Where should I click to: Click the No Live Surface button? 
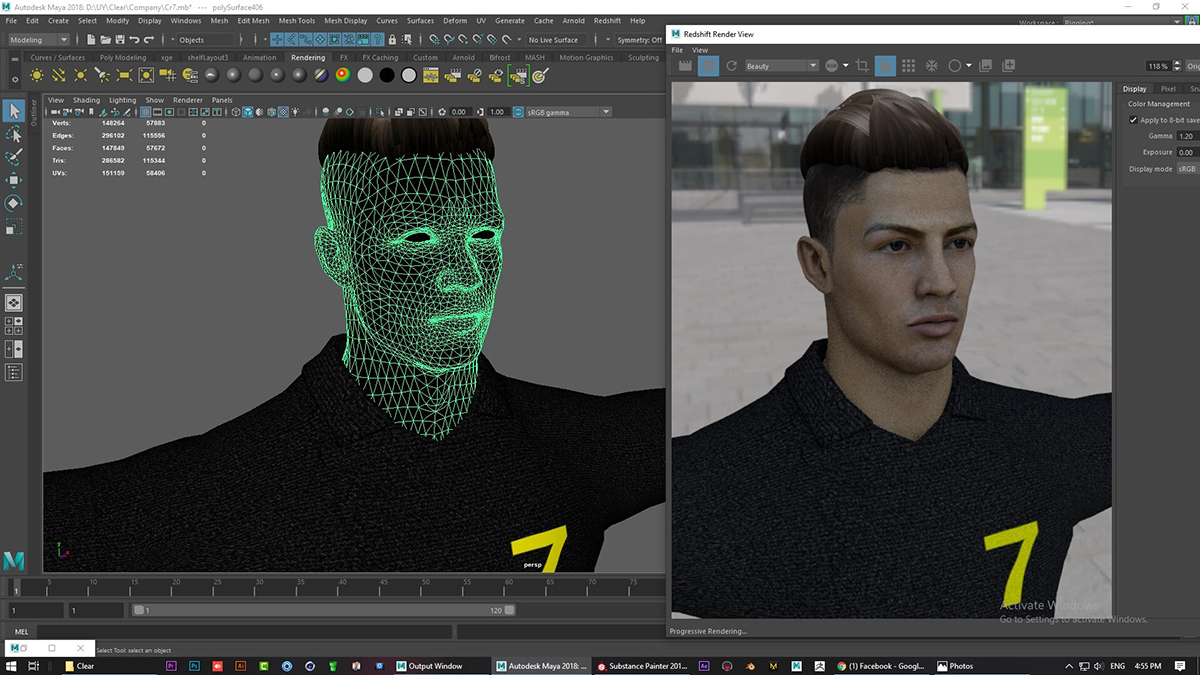click(553, 40)
